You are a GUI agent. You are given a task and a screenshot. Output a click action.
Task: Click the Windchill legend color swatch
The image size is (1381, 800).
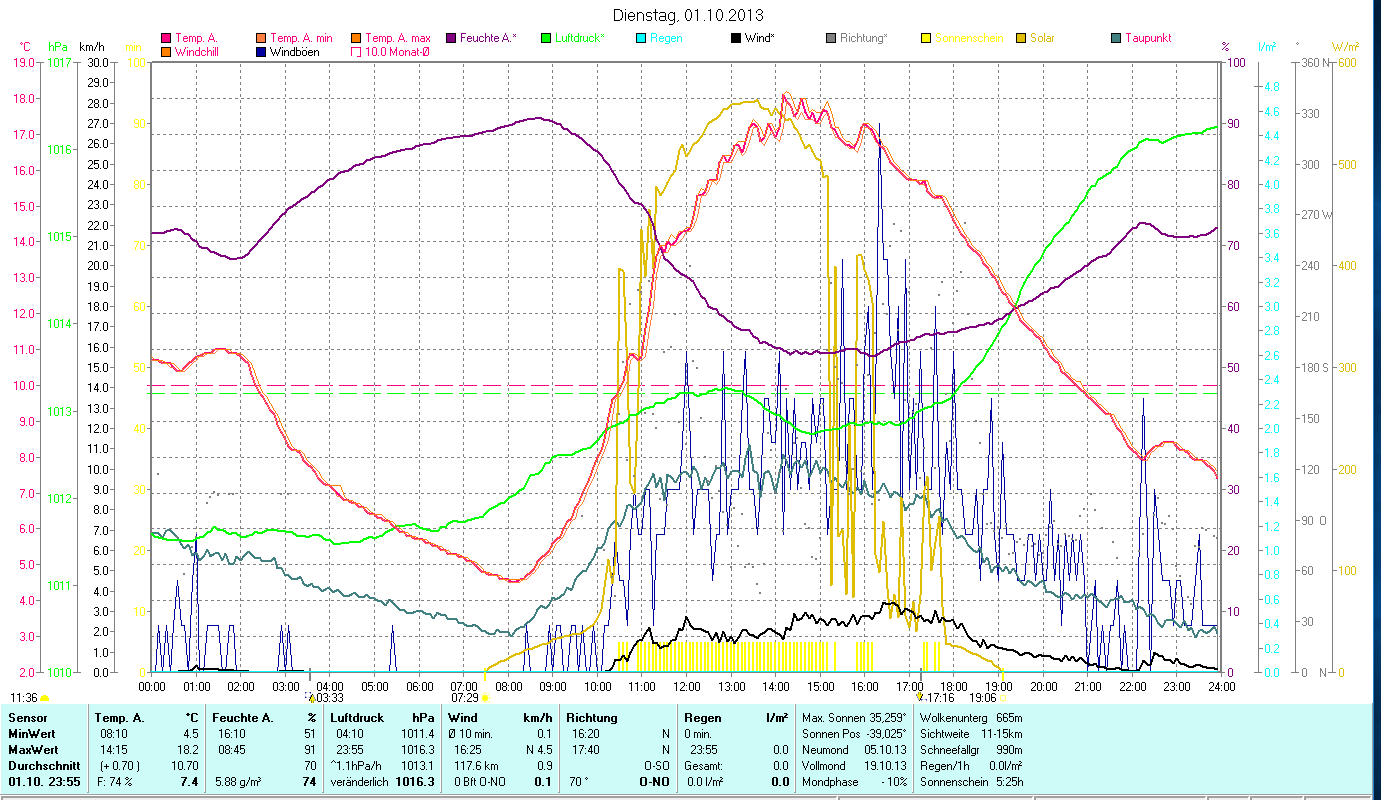coord(166,51)
